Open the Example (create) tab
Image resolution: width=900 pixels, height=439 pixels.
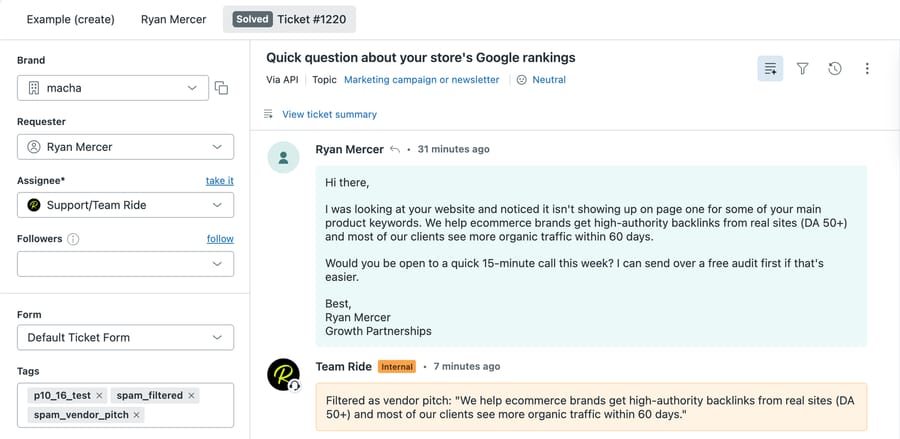pos(71,20)
